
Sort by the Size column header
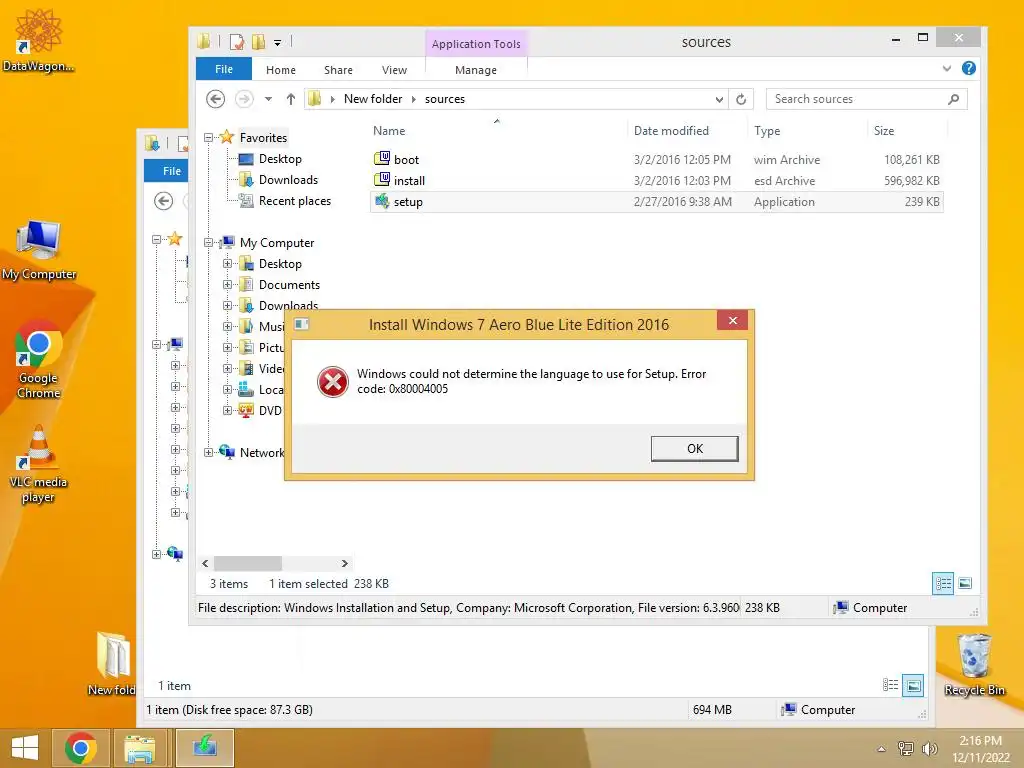884,131
